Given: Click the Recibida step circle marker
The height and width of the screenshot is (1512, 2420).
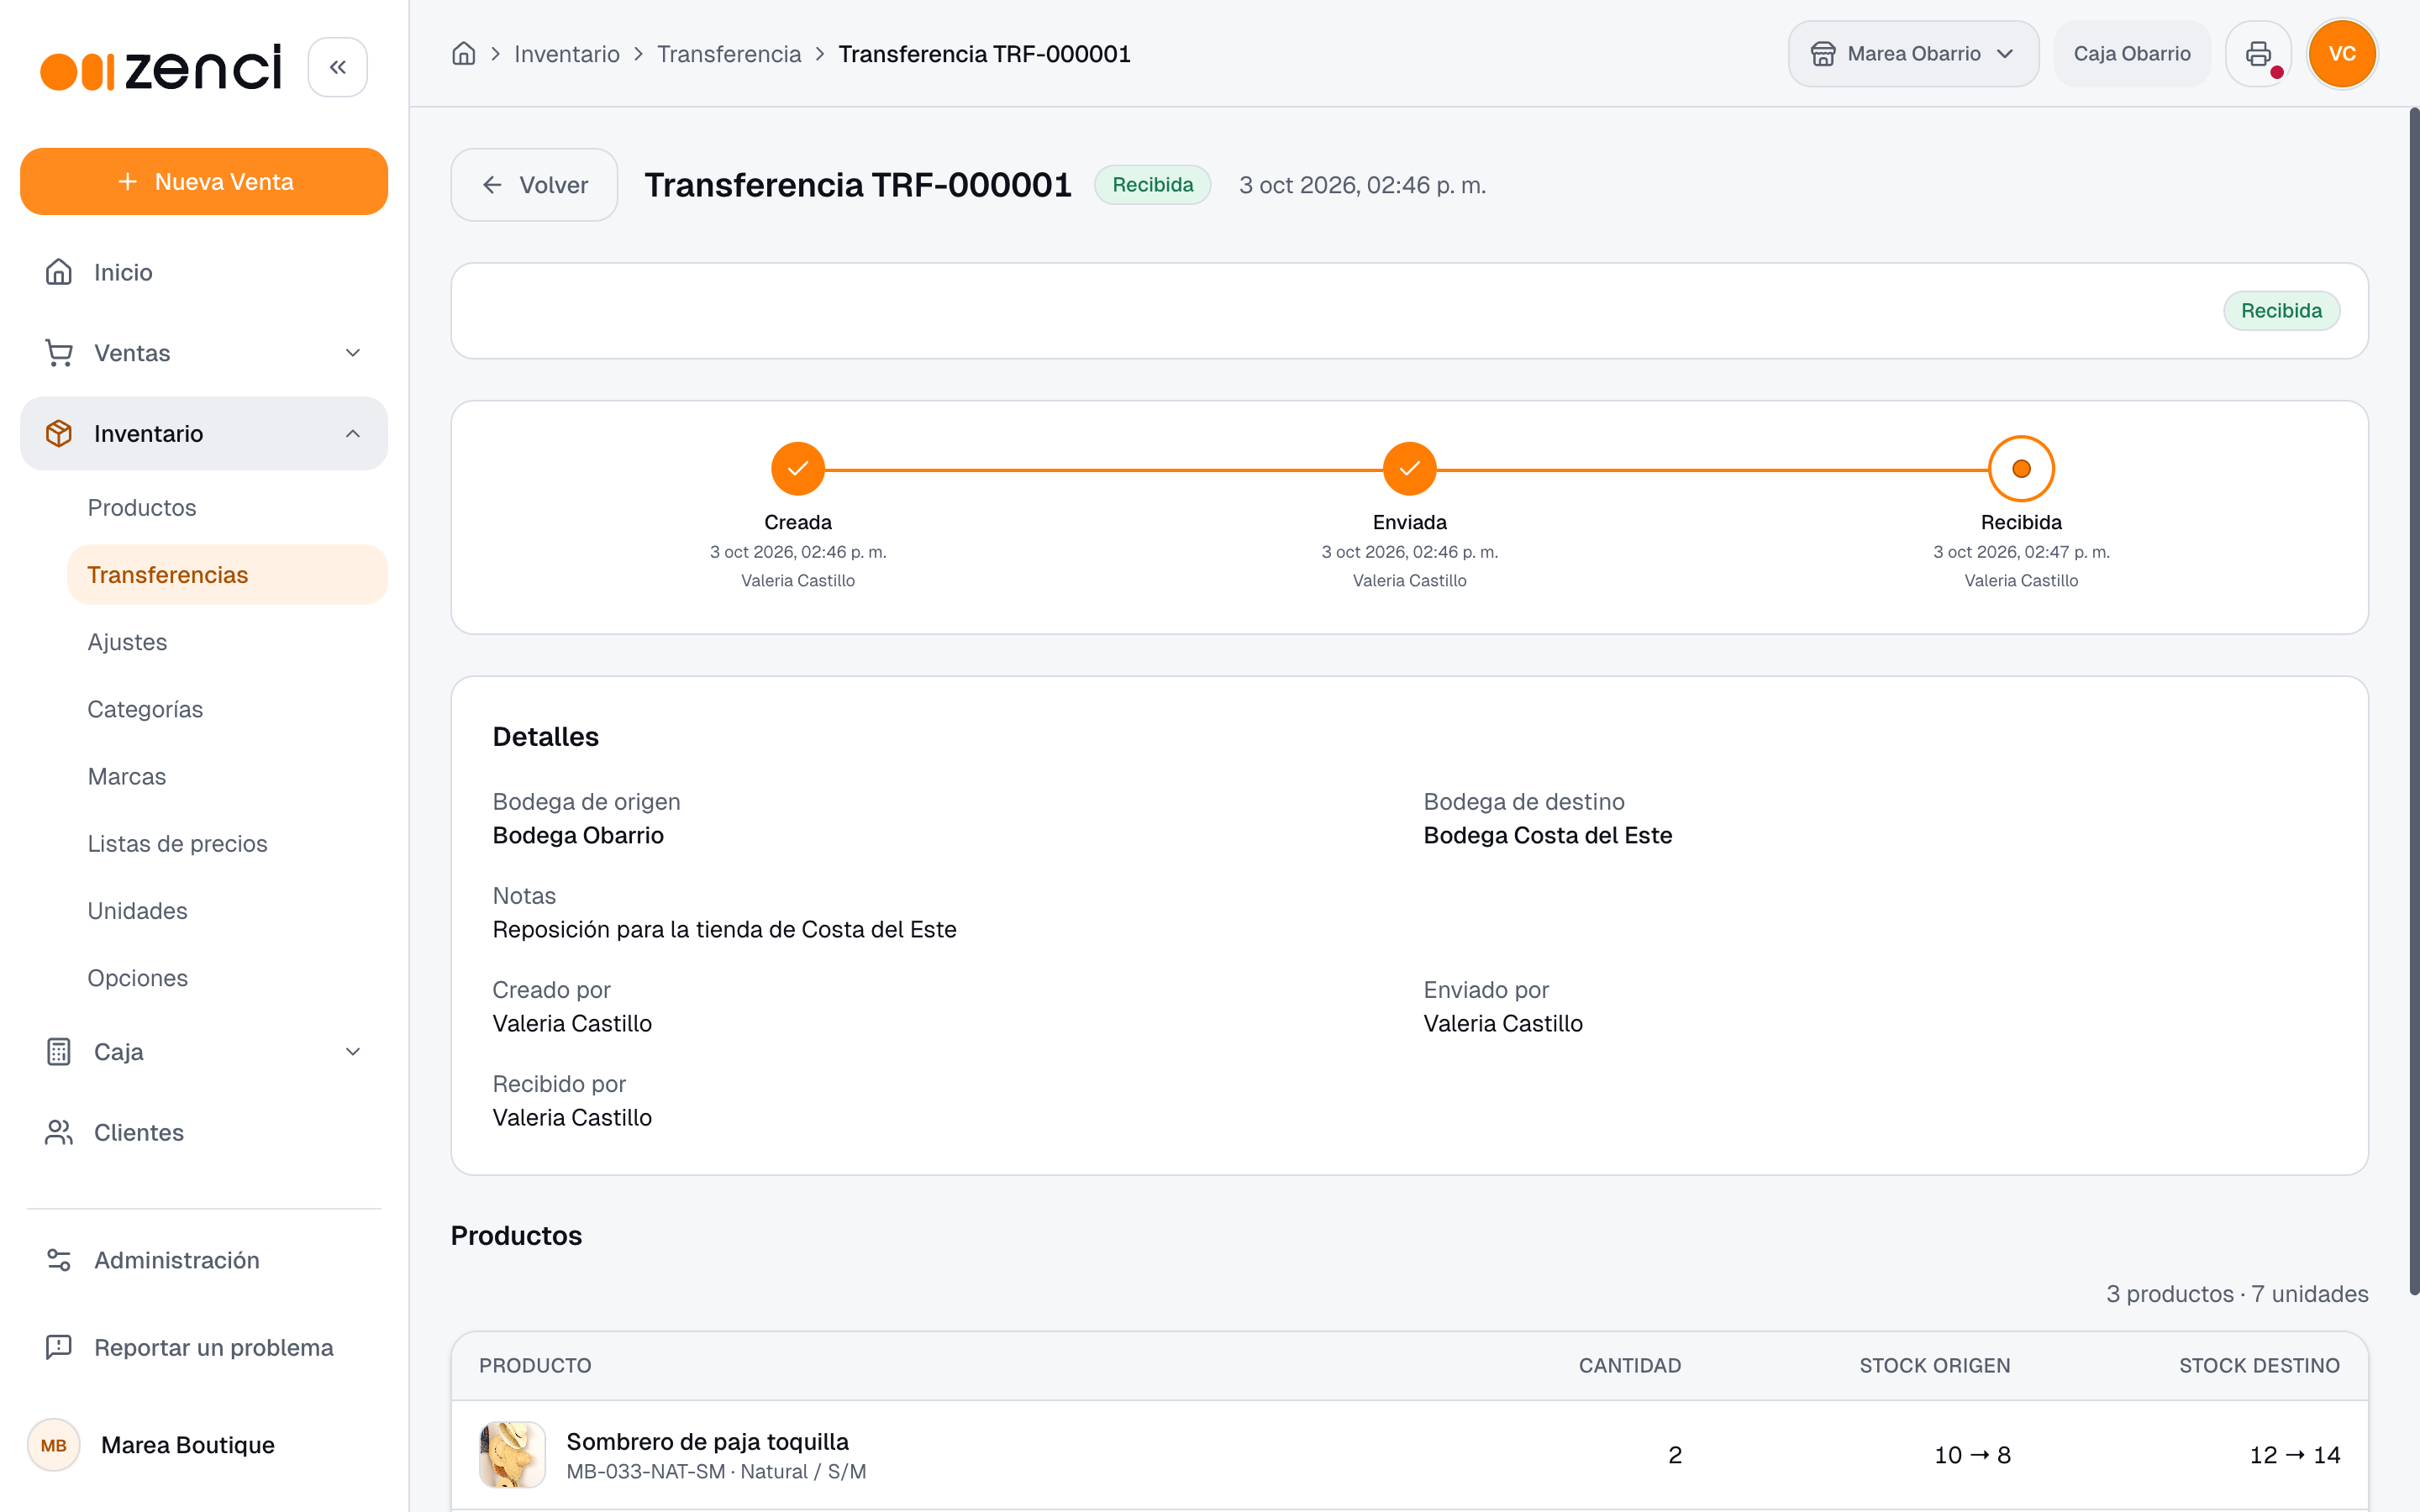Looking at the screenshot, I should 2021,468.
